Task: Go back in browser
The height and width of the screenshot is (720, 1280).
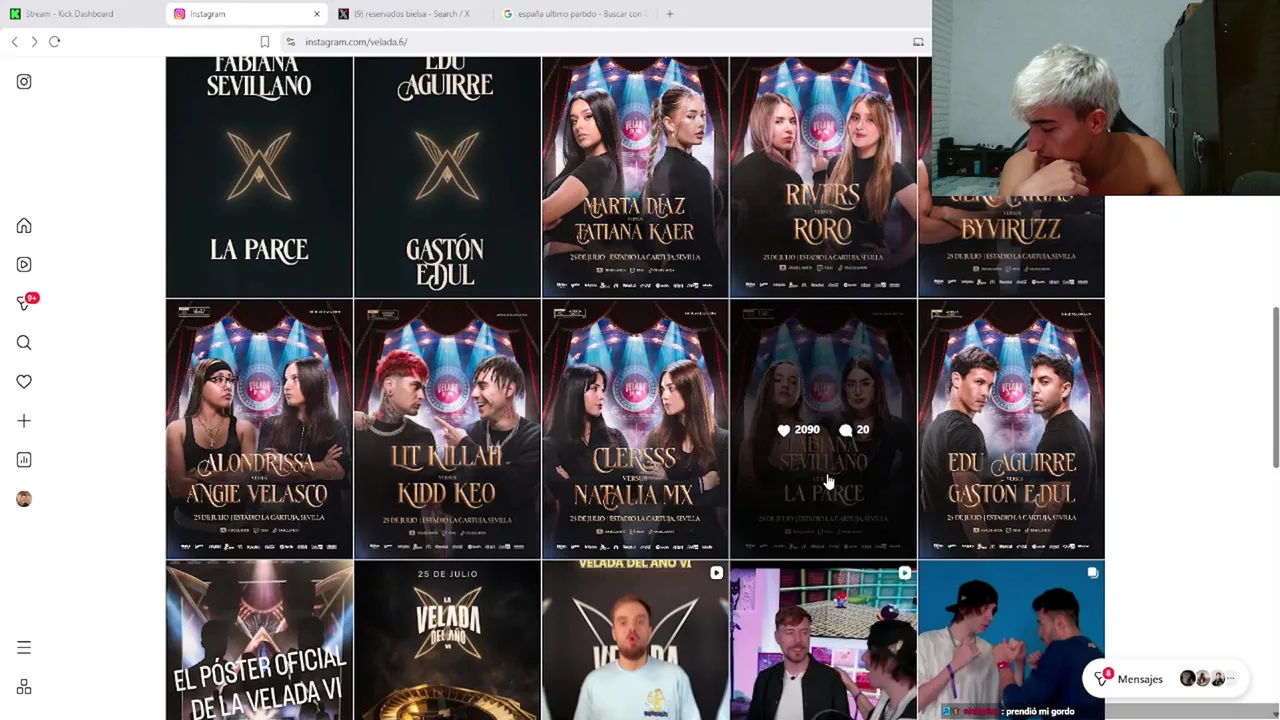Action: pyautogui.click(x=14, y=42)
